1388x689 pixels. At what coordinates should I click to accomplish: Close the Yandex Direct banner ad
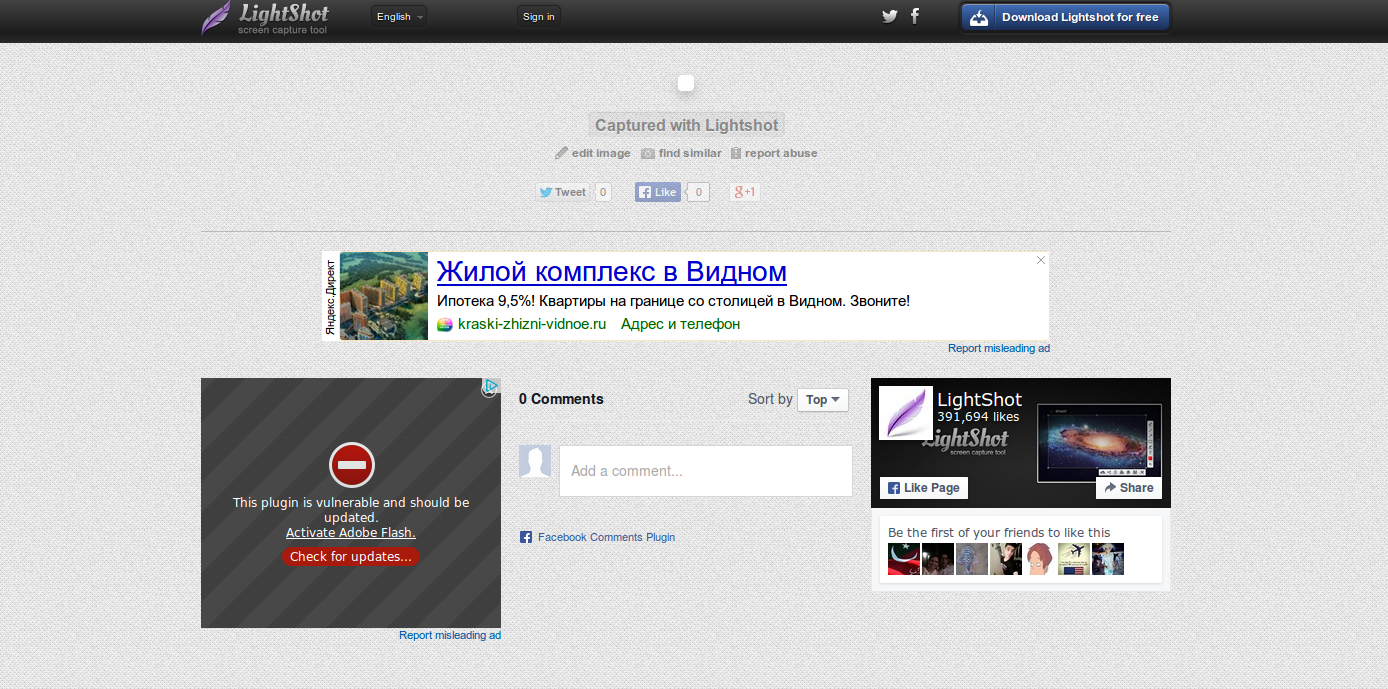click(1041, 260)
